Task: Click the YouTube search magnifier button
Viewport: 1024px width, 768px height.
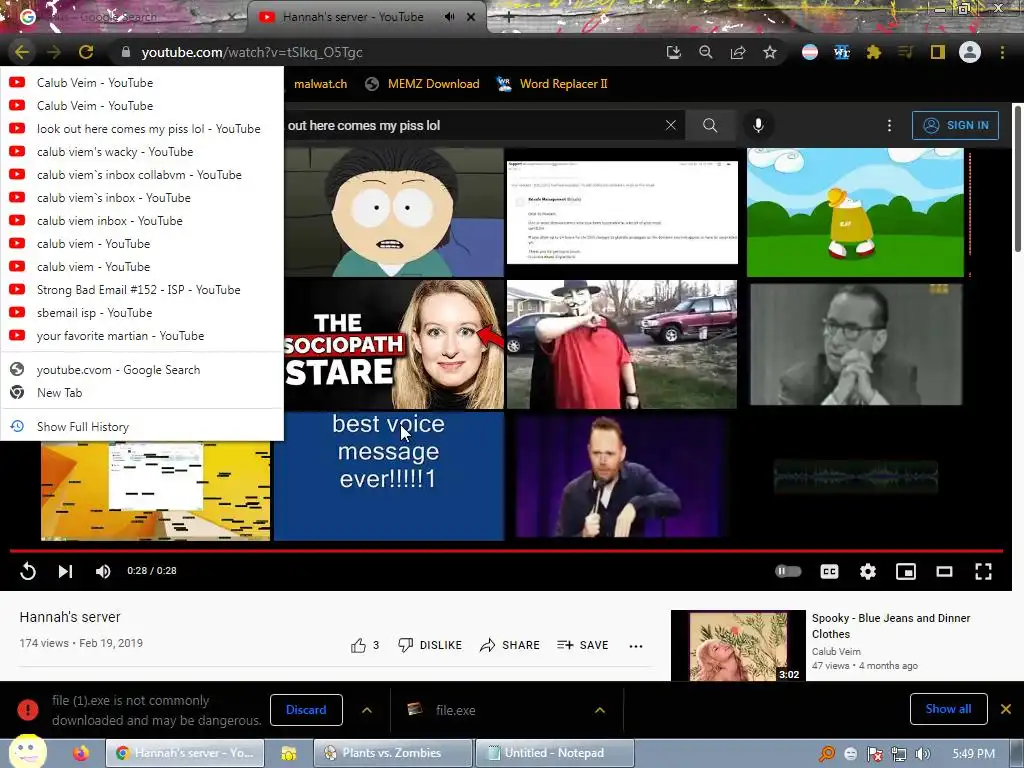Action: point(711,125)
